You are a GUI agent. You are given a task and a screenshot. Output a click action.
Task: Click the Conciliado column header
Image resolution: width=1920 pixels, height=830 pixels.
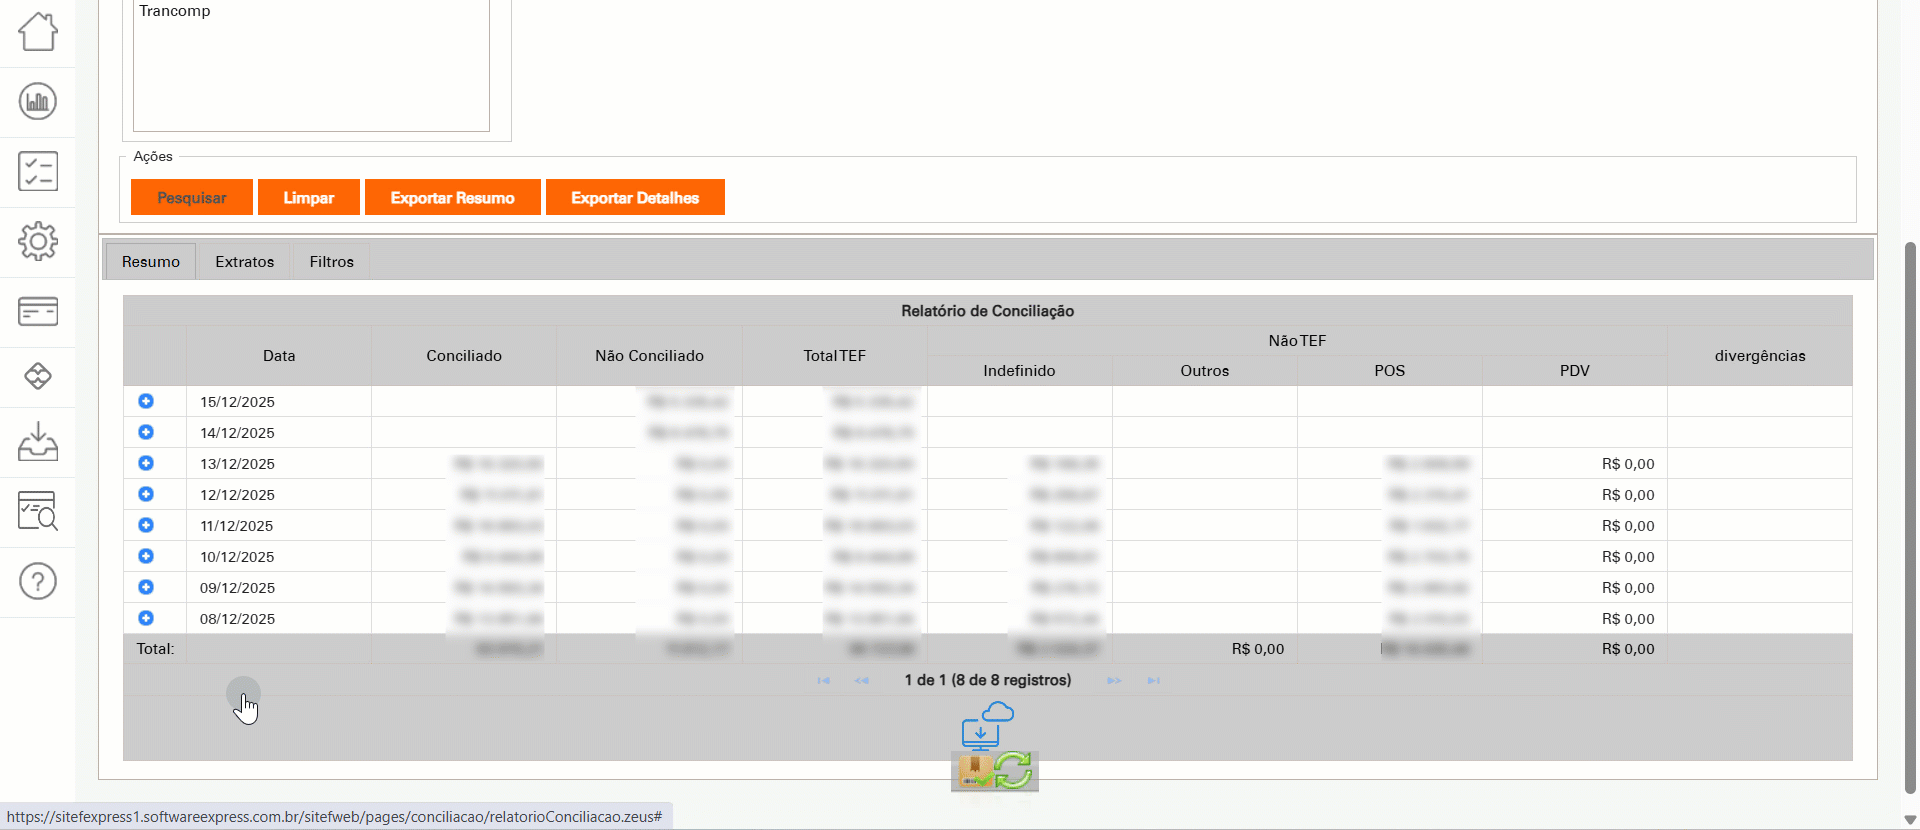464,355
